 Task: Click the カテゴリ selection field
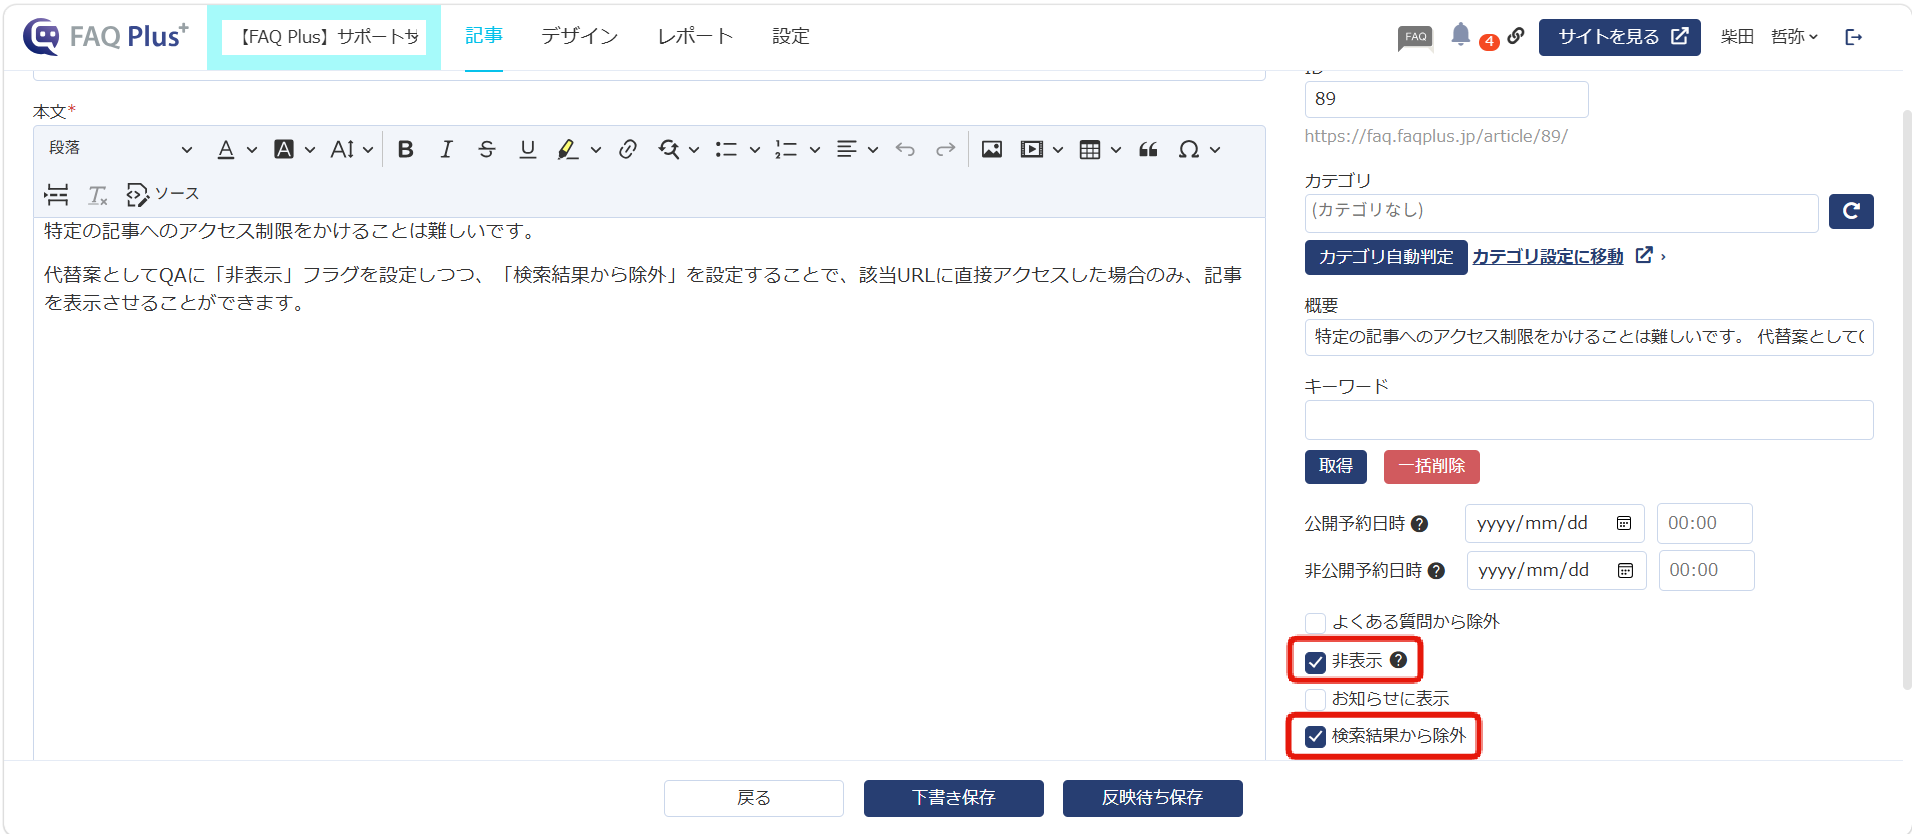coord(1562,213)
